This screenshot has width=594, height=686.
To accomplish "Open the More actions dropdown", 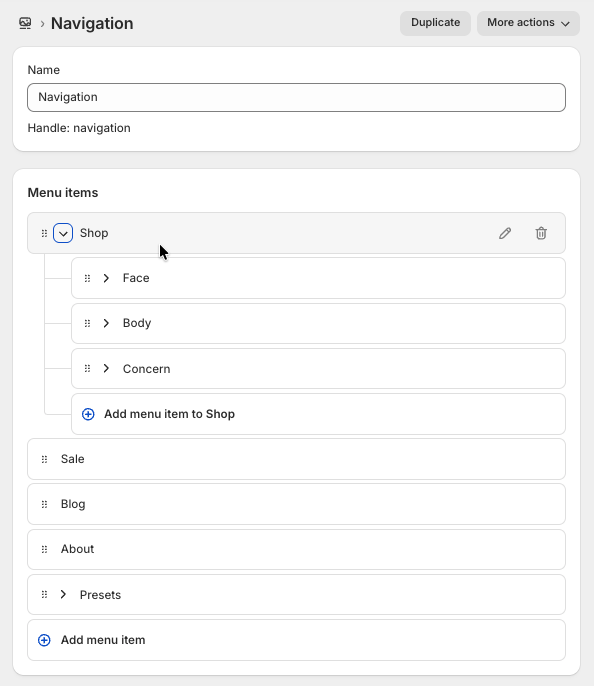I will (x=528, y=23).
